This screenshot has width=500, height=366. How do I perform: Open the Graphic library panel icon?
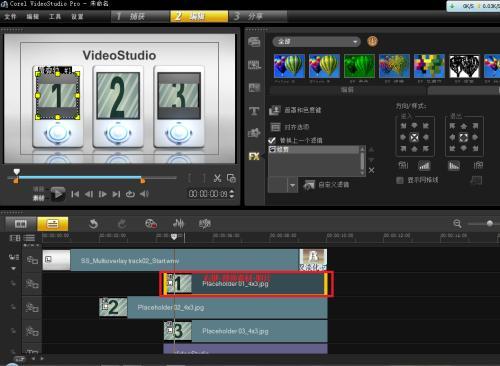(254, 133)
